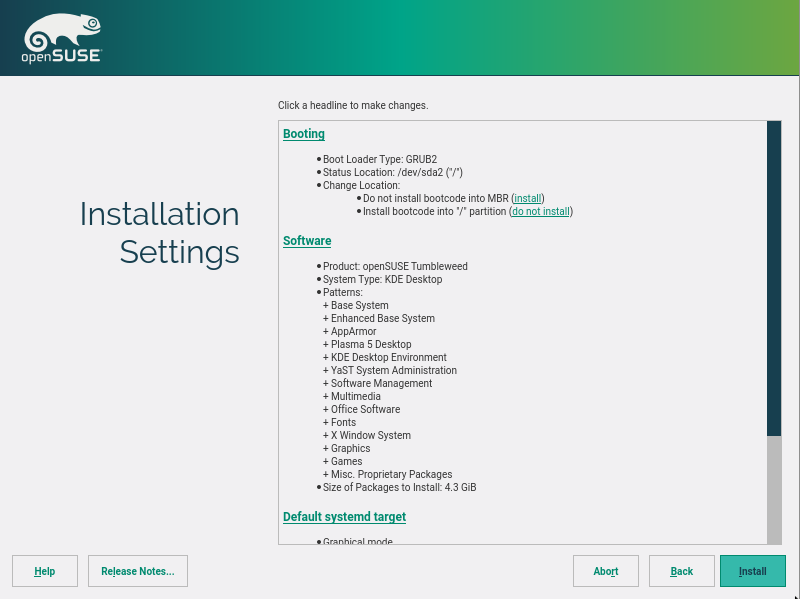The image size is (800, 599).
Task: Click the 'install' link for MBR bootcode
Action: coord(528,198)
